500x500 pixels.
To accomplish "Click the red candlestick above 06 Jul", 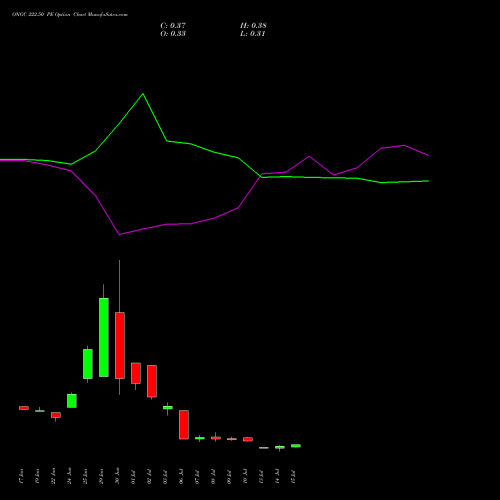I will [184, 425].
